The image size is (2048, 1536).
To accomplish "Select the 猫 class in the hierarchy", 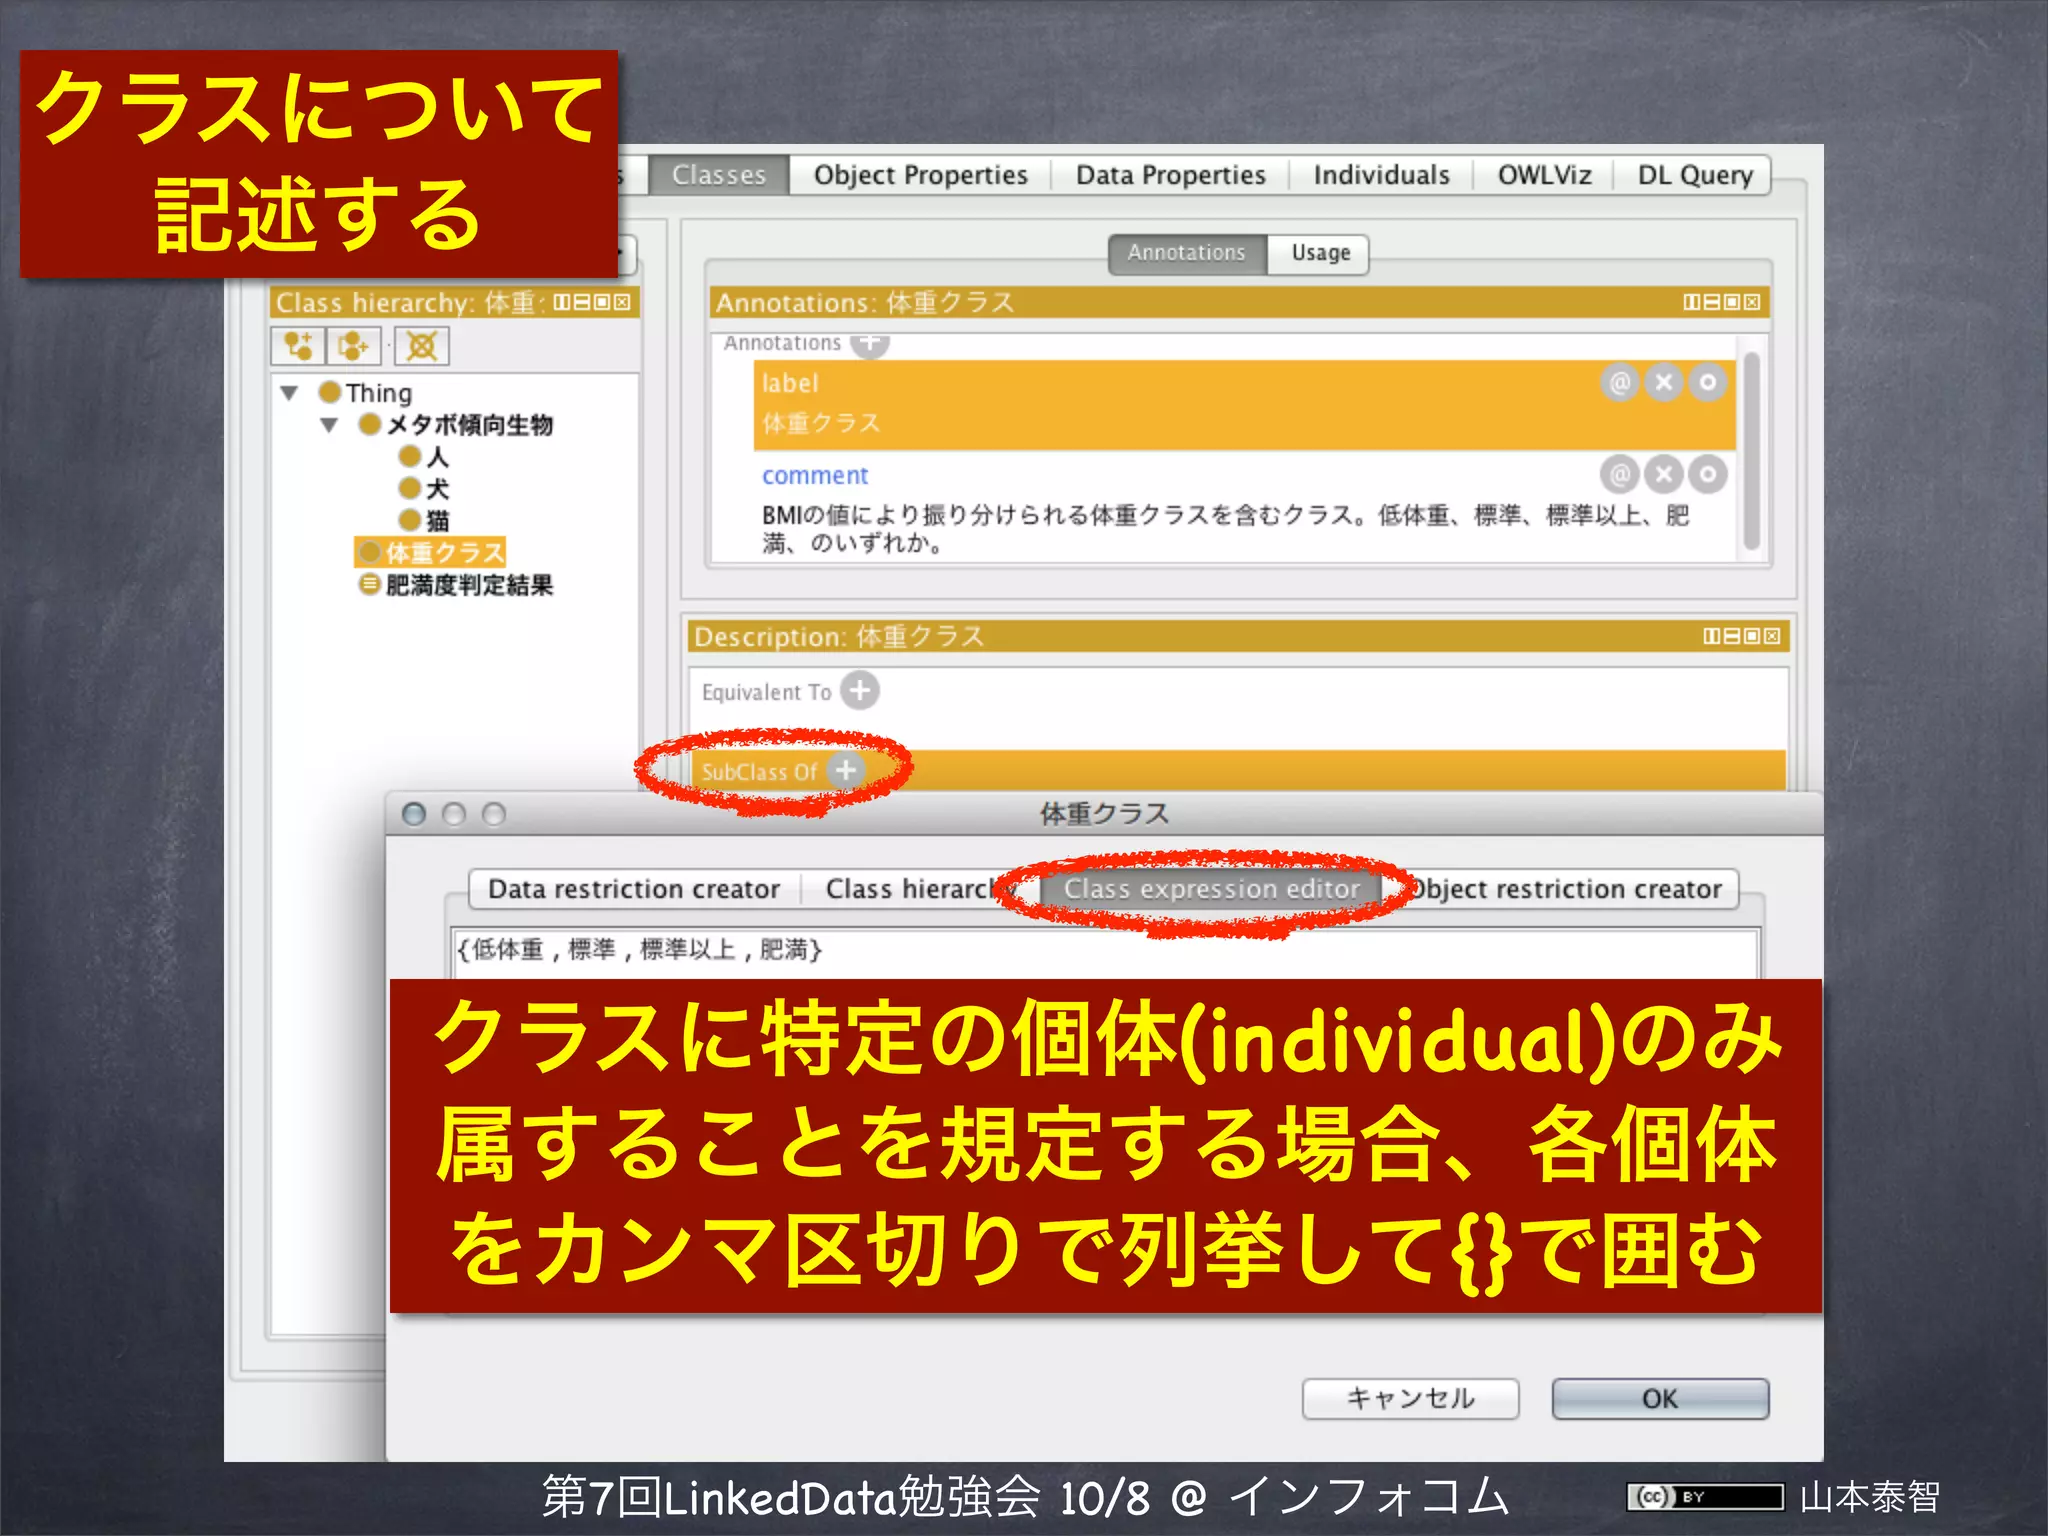I will [x=425, y=521].
